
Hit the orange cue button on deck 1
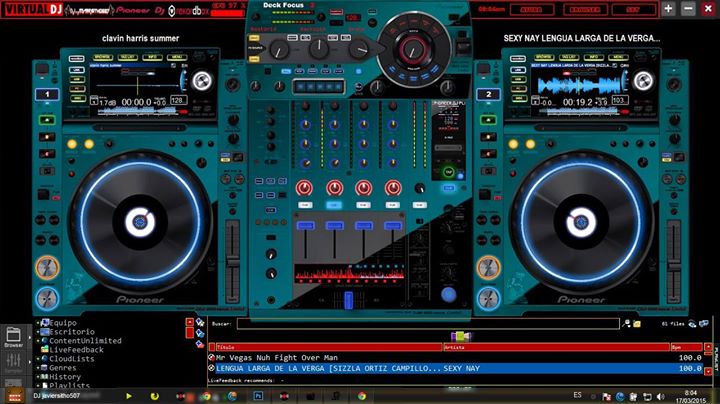(x=47, y=268)
